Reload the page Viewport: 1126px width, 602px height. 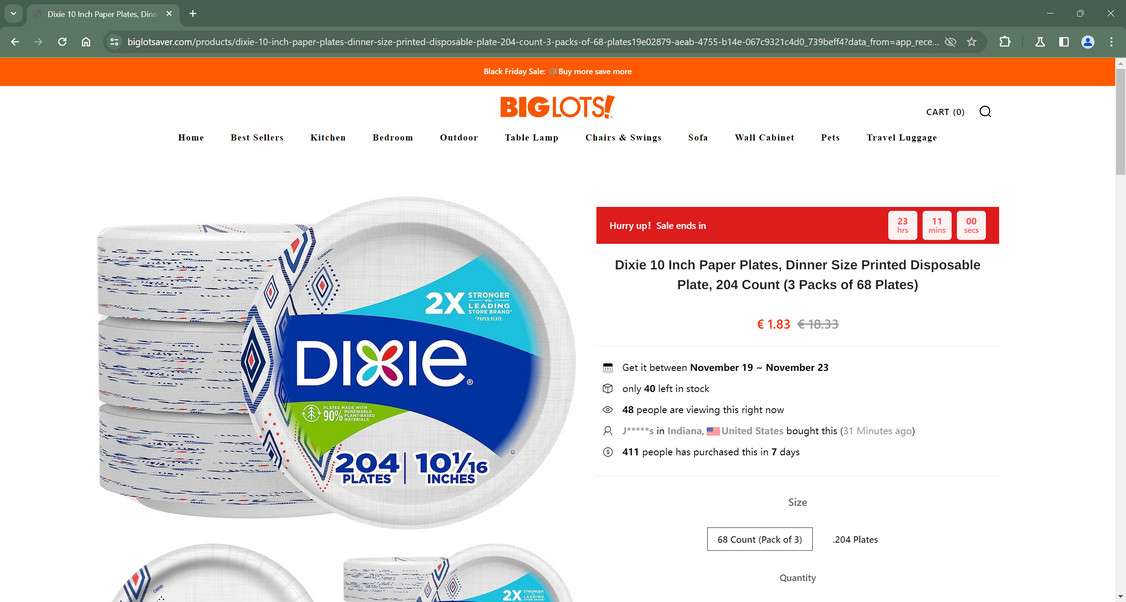pyautogui.click(x=62, y=42)
